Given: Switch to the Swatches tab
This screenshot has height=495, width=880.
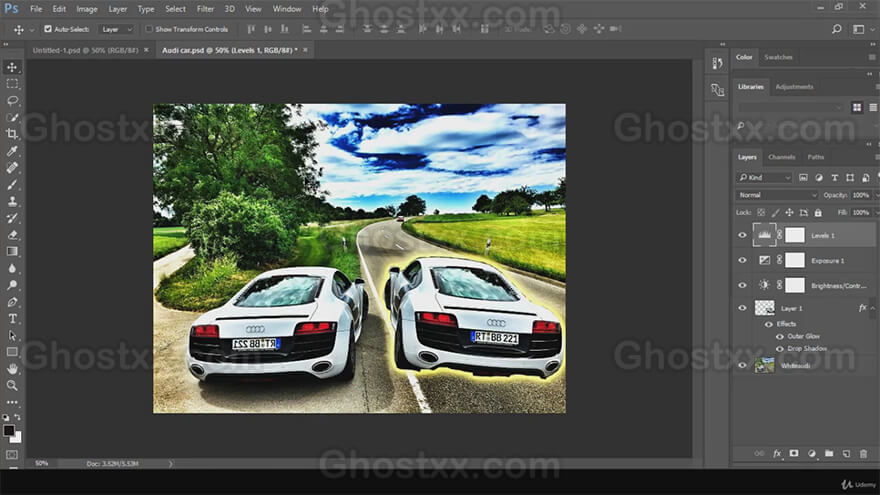Looking at the screenshot, I should [x=778, y=57].
